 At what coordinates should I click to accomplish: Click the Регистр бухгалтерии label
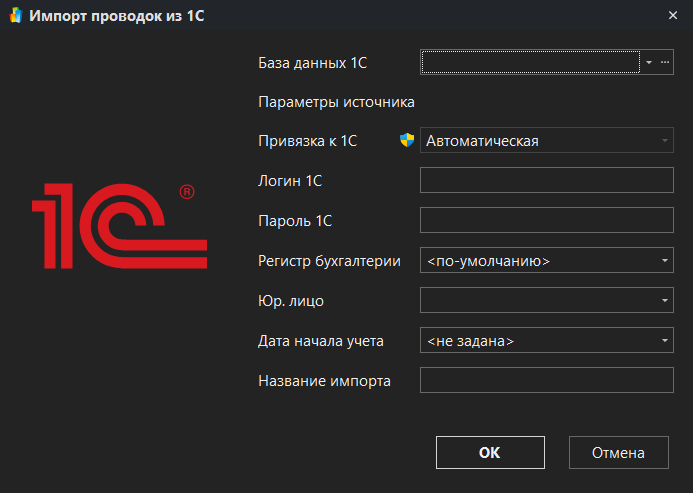tap(329, 261)
